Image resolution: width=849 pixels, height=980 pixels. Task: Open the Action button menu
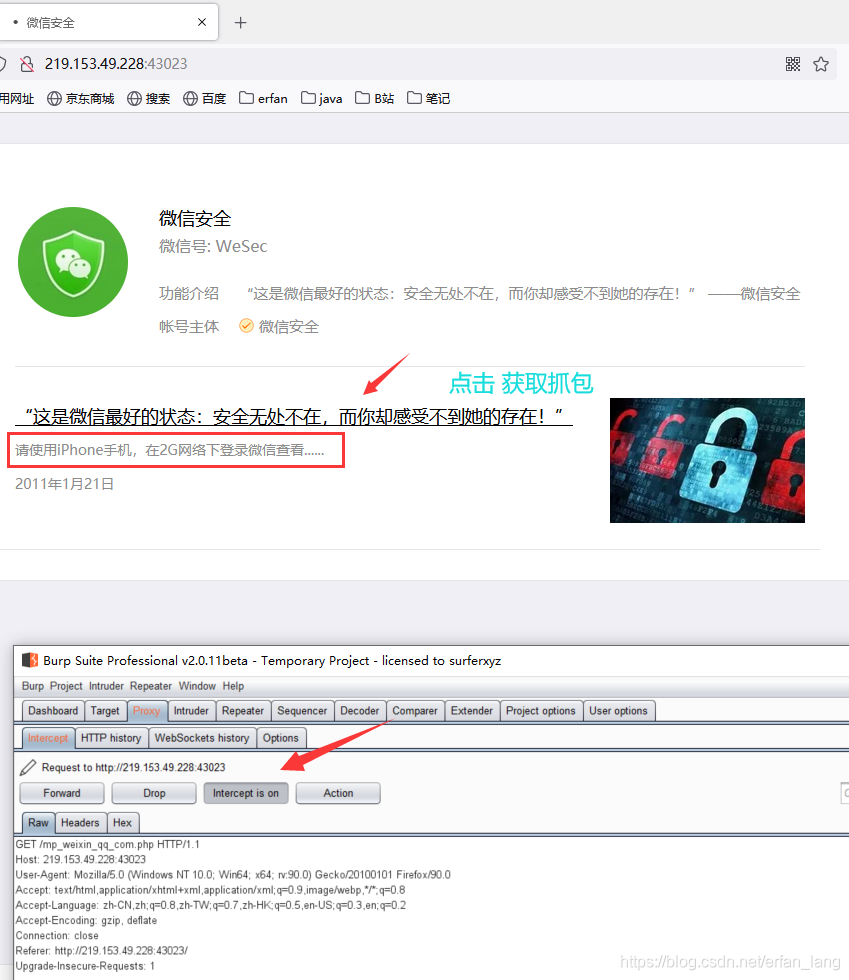click(x=338, y=793)
